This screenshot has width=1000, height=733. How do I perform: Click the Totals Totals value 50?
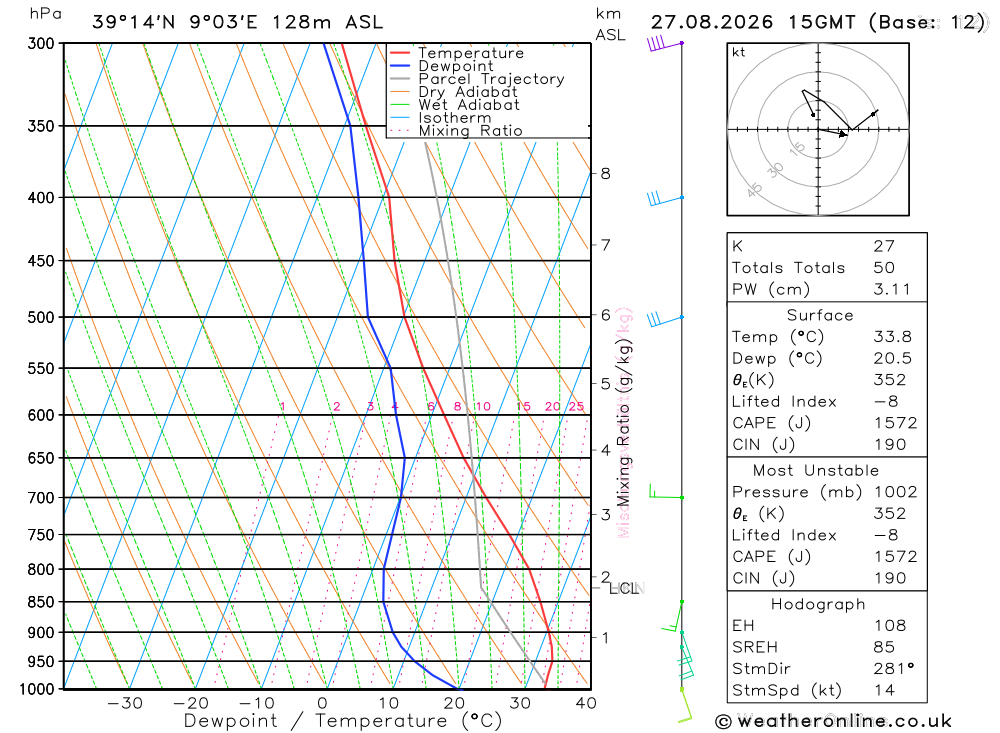884,268
